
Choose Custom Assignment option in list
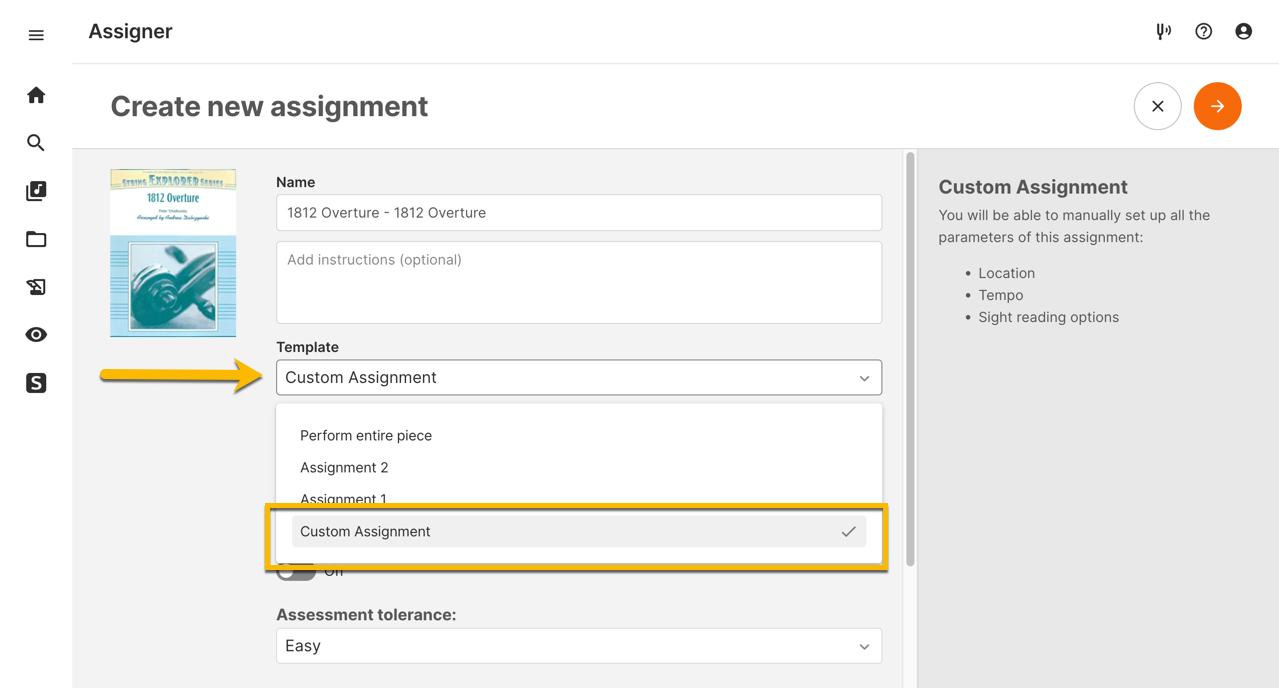point(579,532)
